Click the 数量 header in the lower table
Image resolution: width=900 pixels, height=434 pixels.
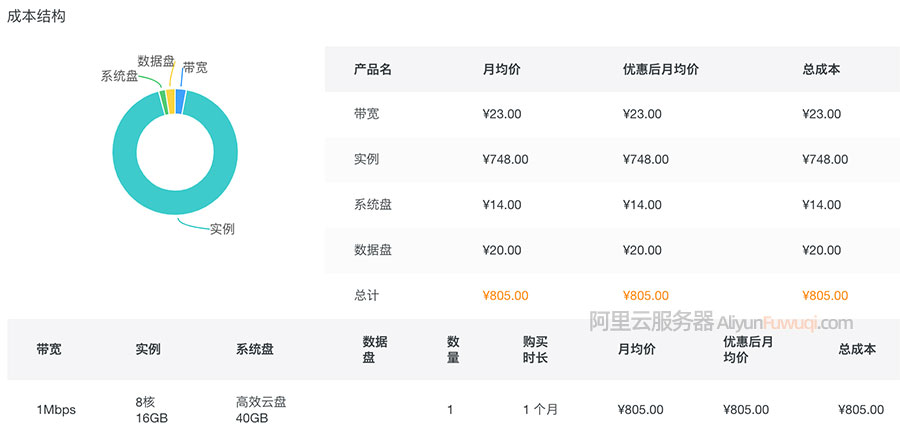[453, 349]
